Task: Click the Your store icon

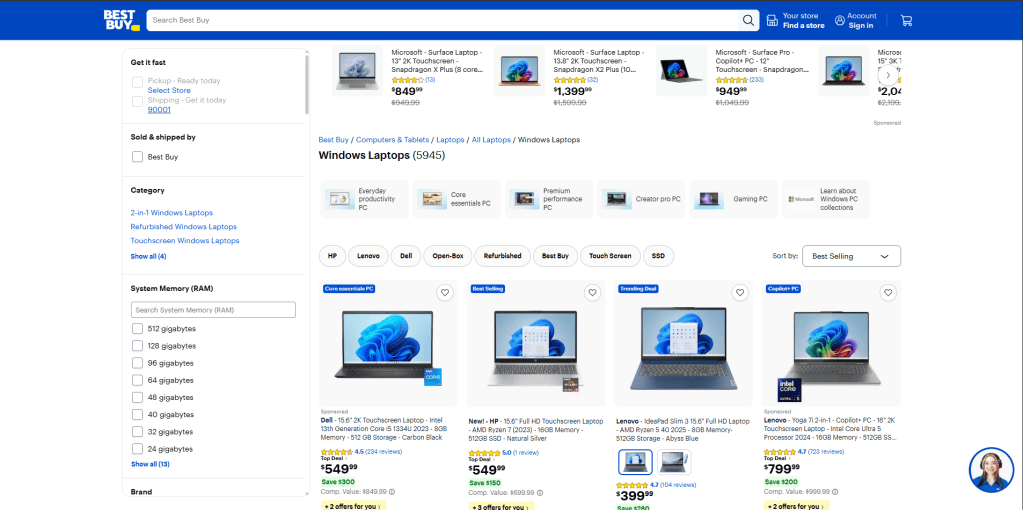Action: [x=772, y=20]
